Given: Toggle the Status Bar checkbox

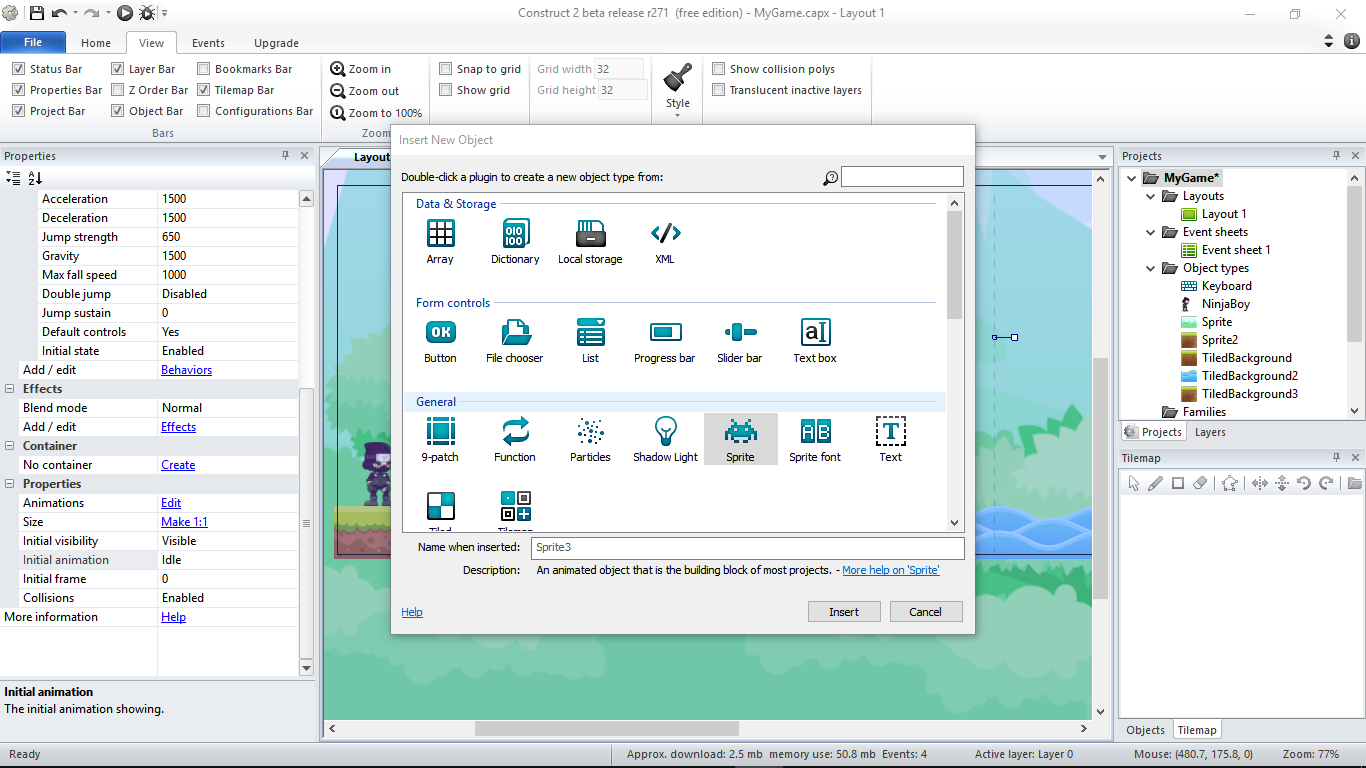Looking at the screenshot, I should pyautogui.click(x=18, y=69).
